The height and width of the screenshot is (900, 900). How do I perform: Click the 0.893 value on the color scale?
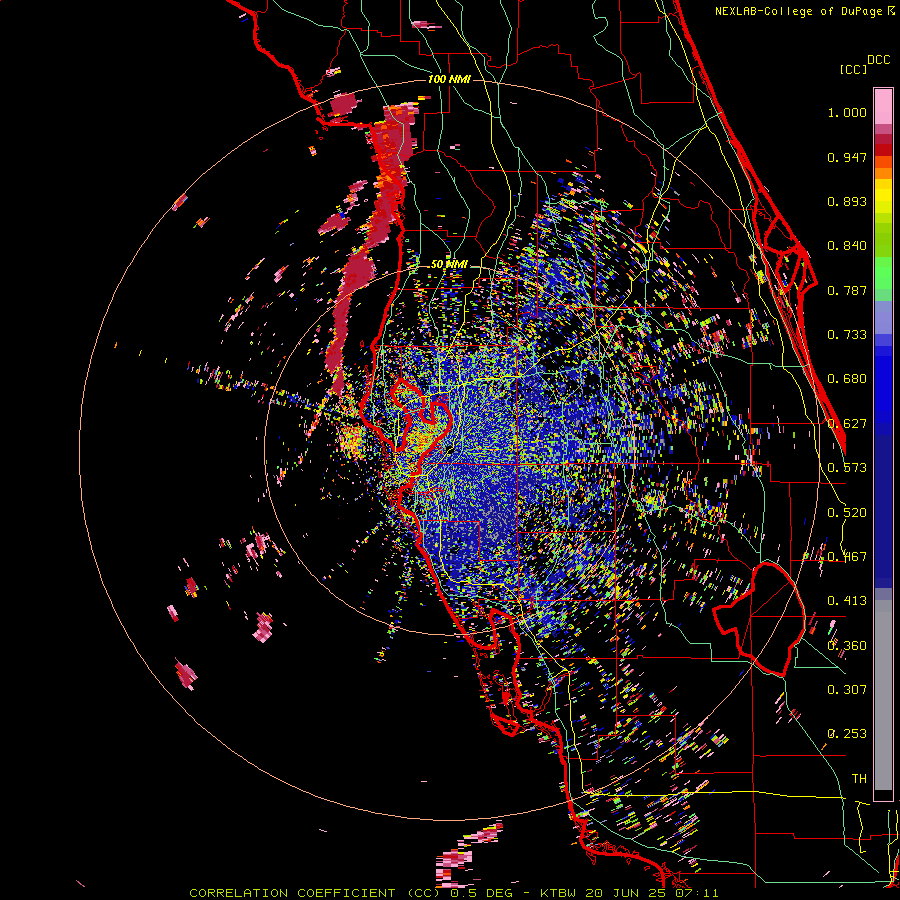pos(847,201)
